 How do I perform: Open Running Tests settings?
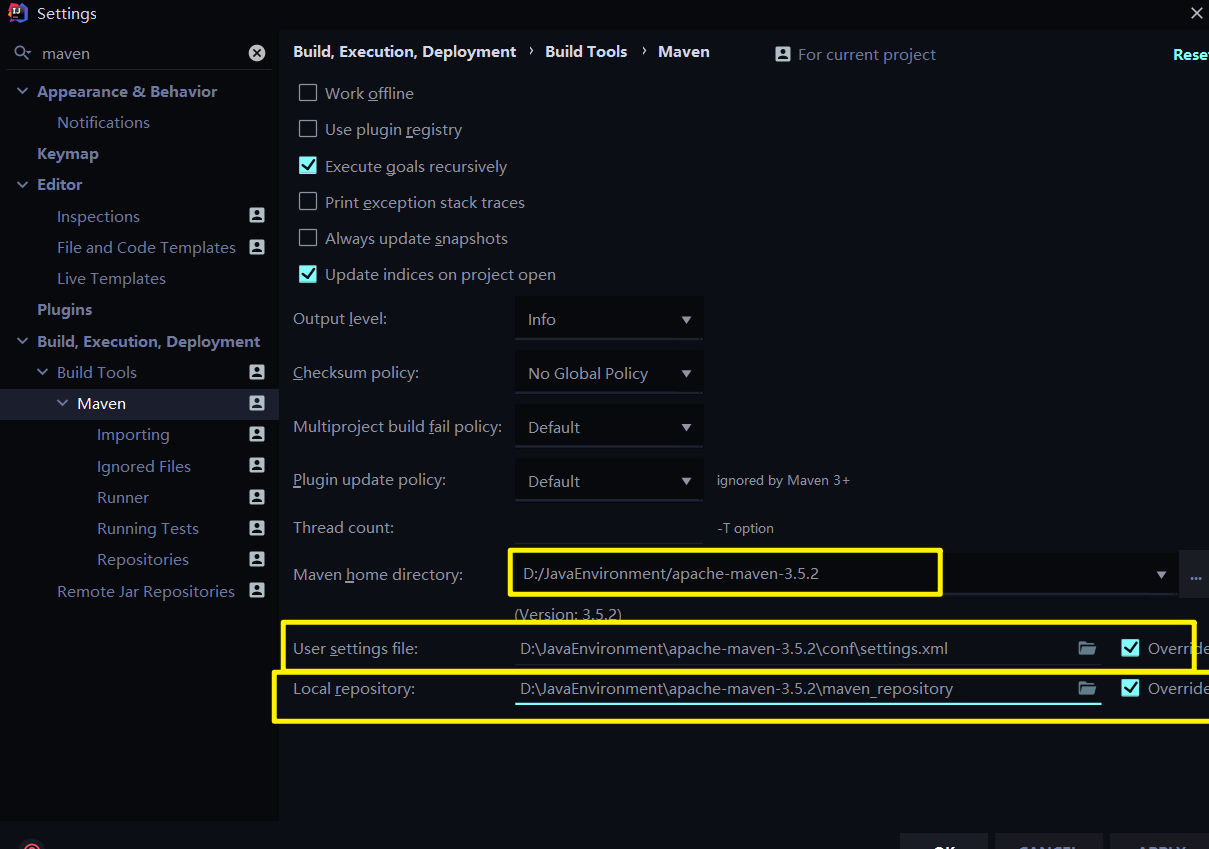pos(147,528)
